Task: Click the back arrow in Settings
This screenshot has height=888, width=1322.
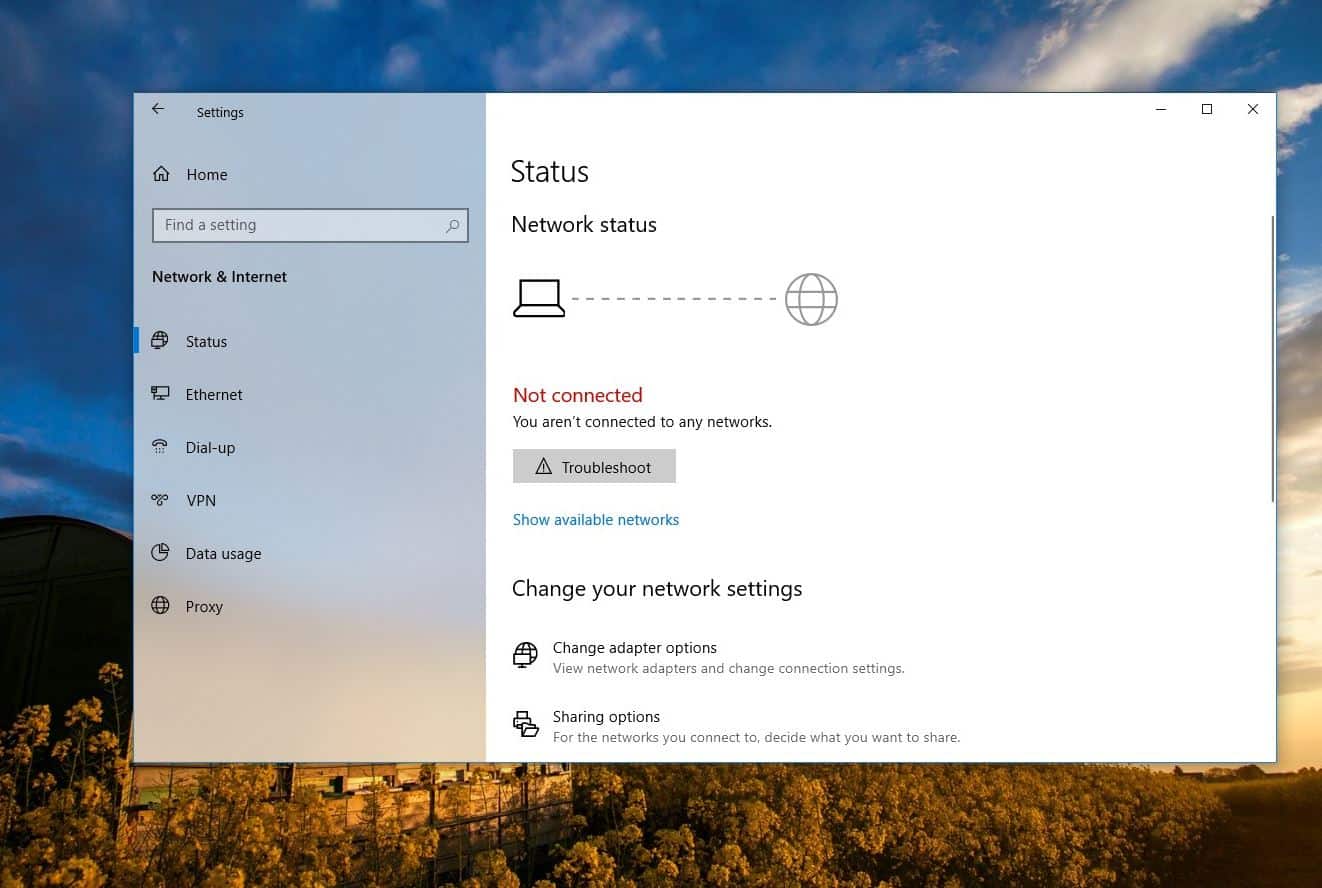Action: (x=157, y=108)
